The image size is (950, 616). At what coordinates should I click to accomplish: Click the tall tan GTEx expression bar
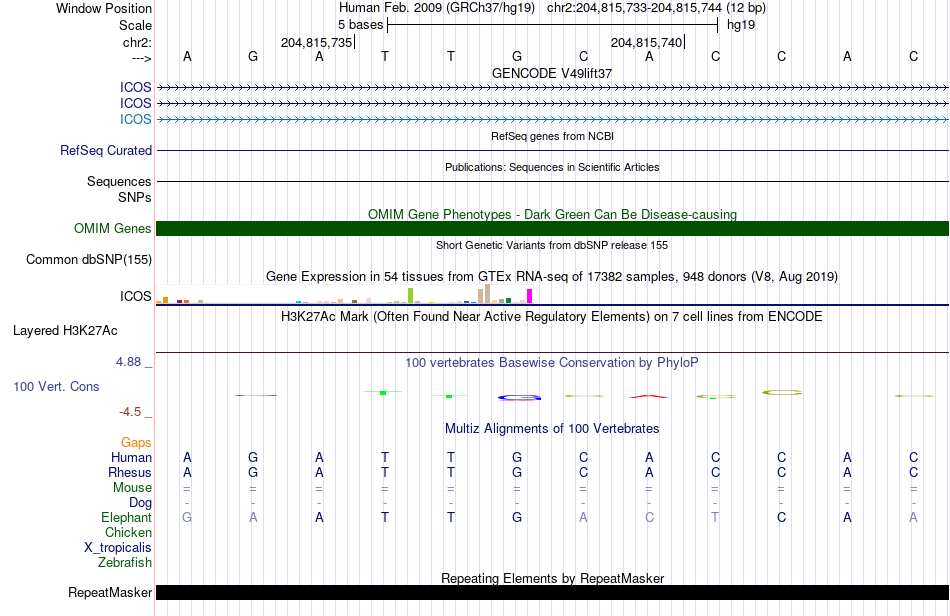(487, 294)
